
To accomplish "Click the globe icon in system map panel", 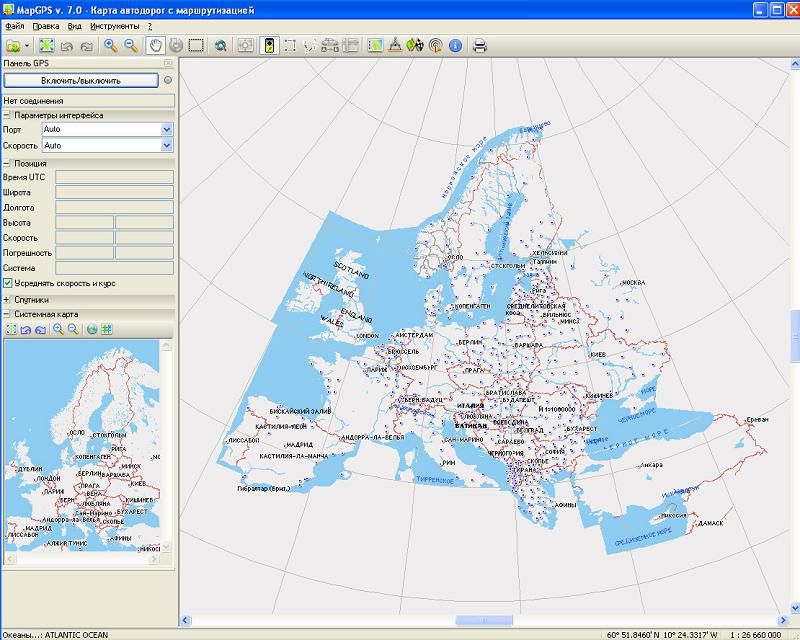I will (x=91, y=329).
